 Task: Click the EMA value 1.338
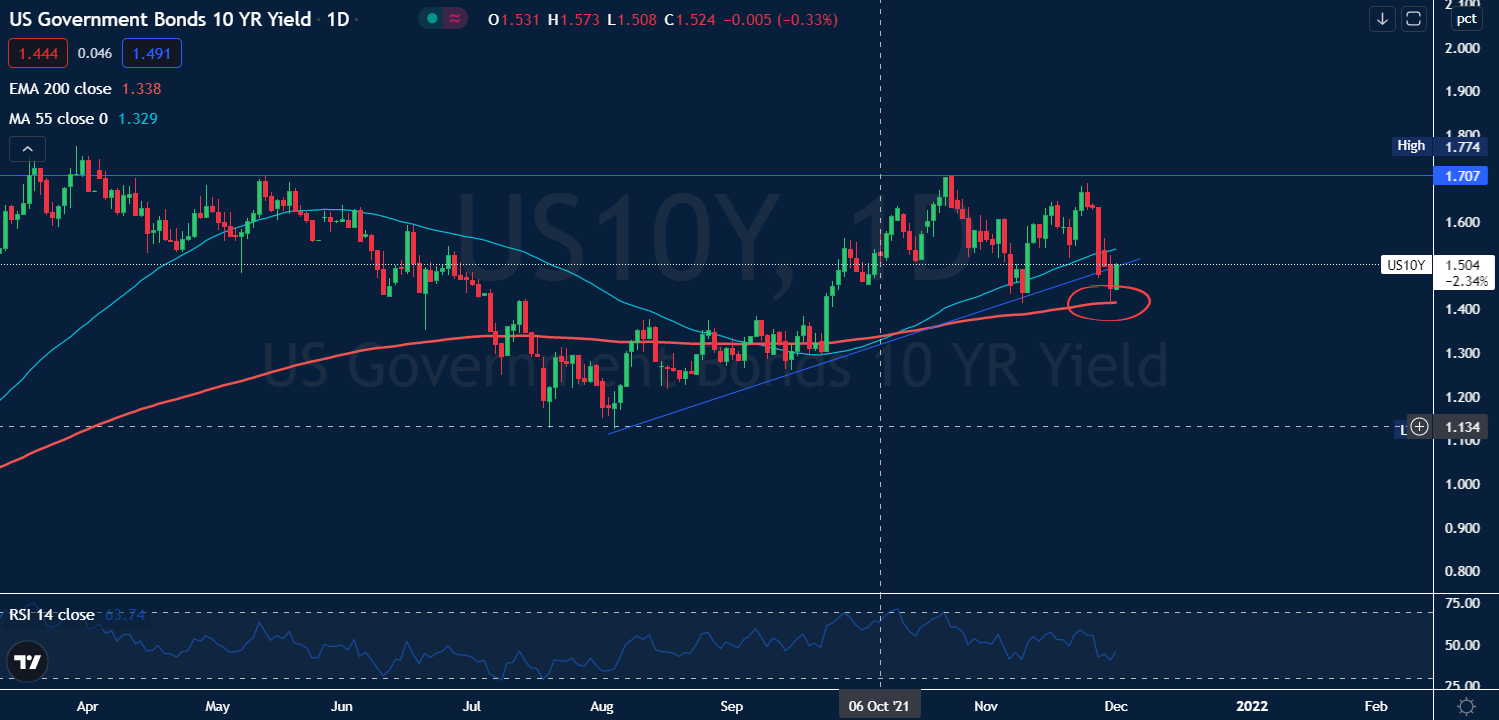[x=141, y=89]
